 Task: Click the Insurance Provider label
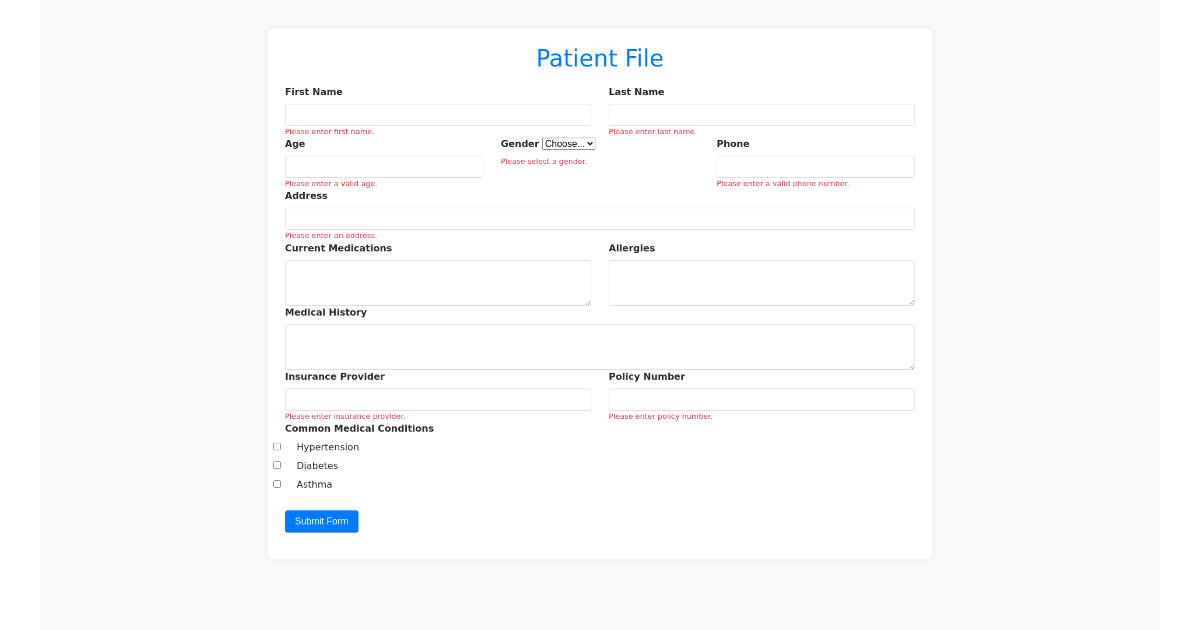[335, 377]
